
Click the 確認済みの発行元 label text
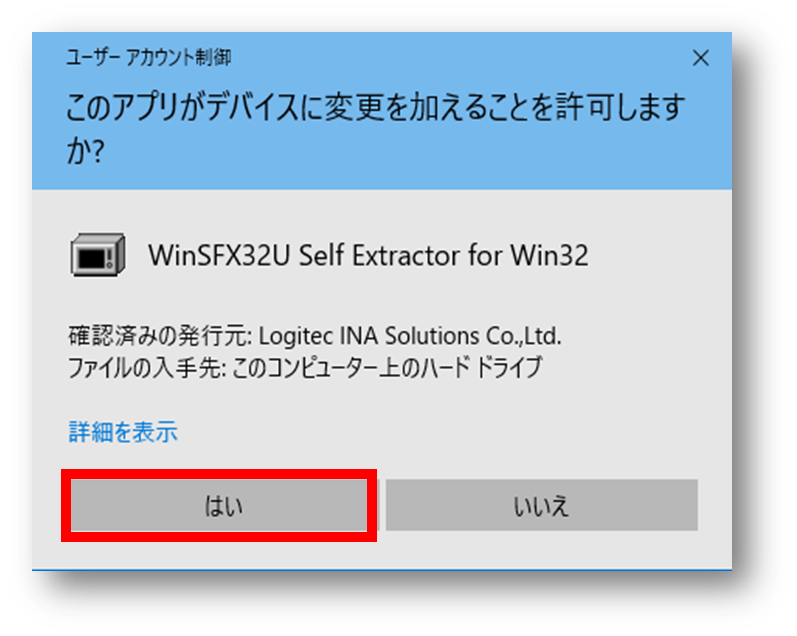click(x=160, y=336)
